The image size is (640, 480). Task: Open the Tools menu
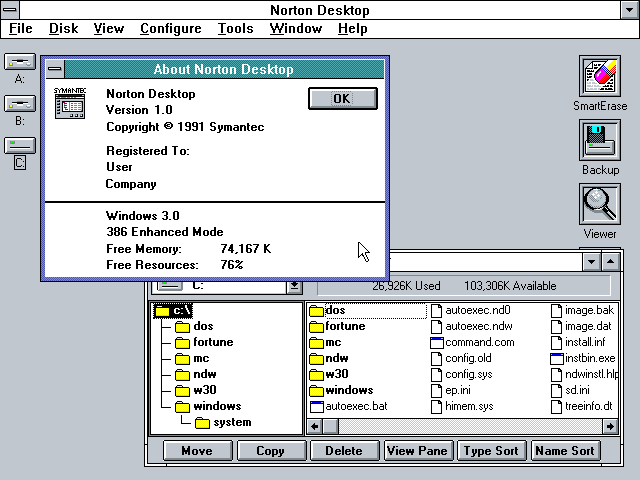point(235,29)
